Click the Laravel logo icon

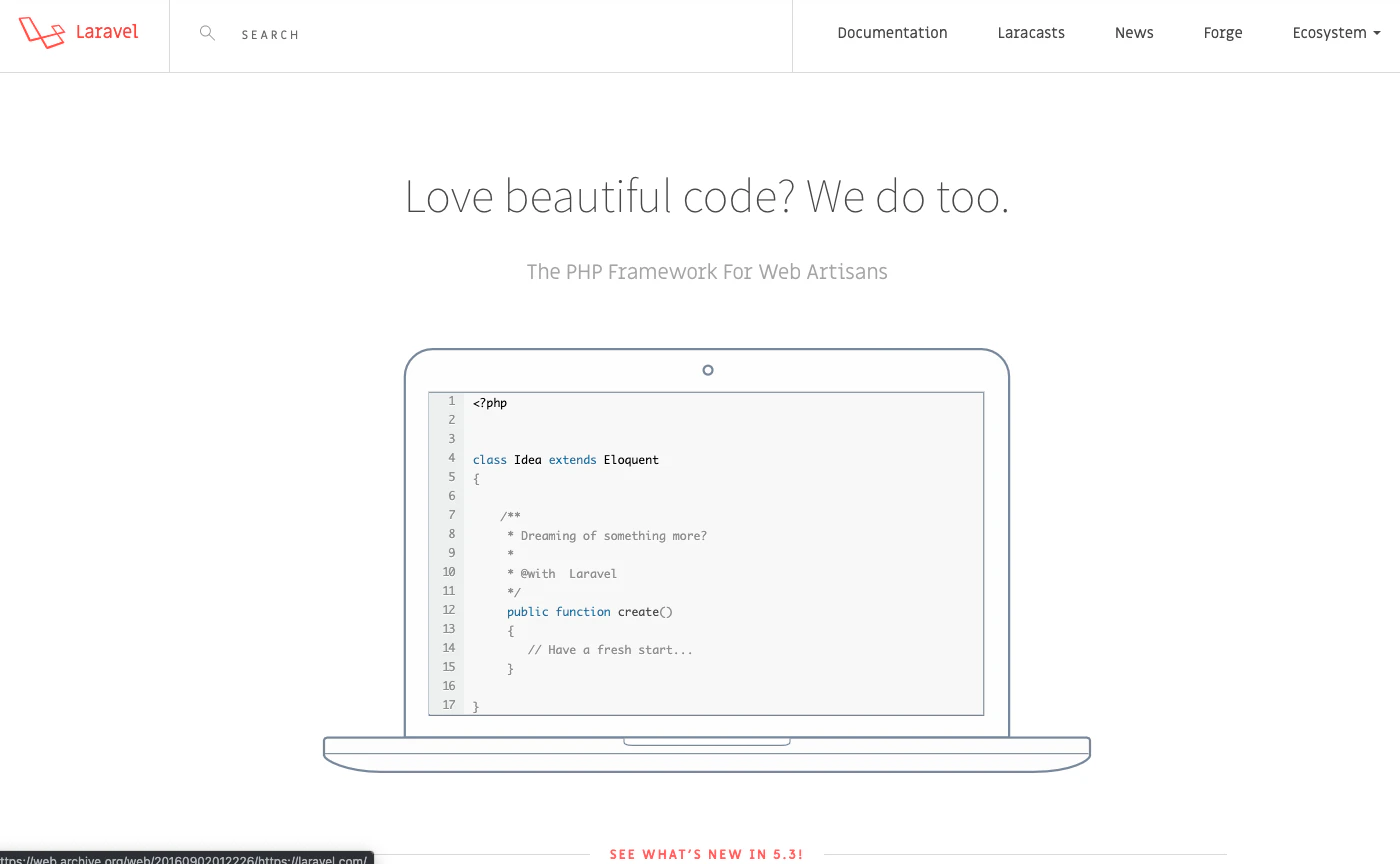pyautogui.click(x=41, y=32)
